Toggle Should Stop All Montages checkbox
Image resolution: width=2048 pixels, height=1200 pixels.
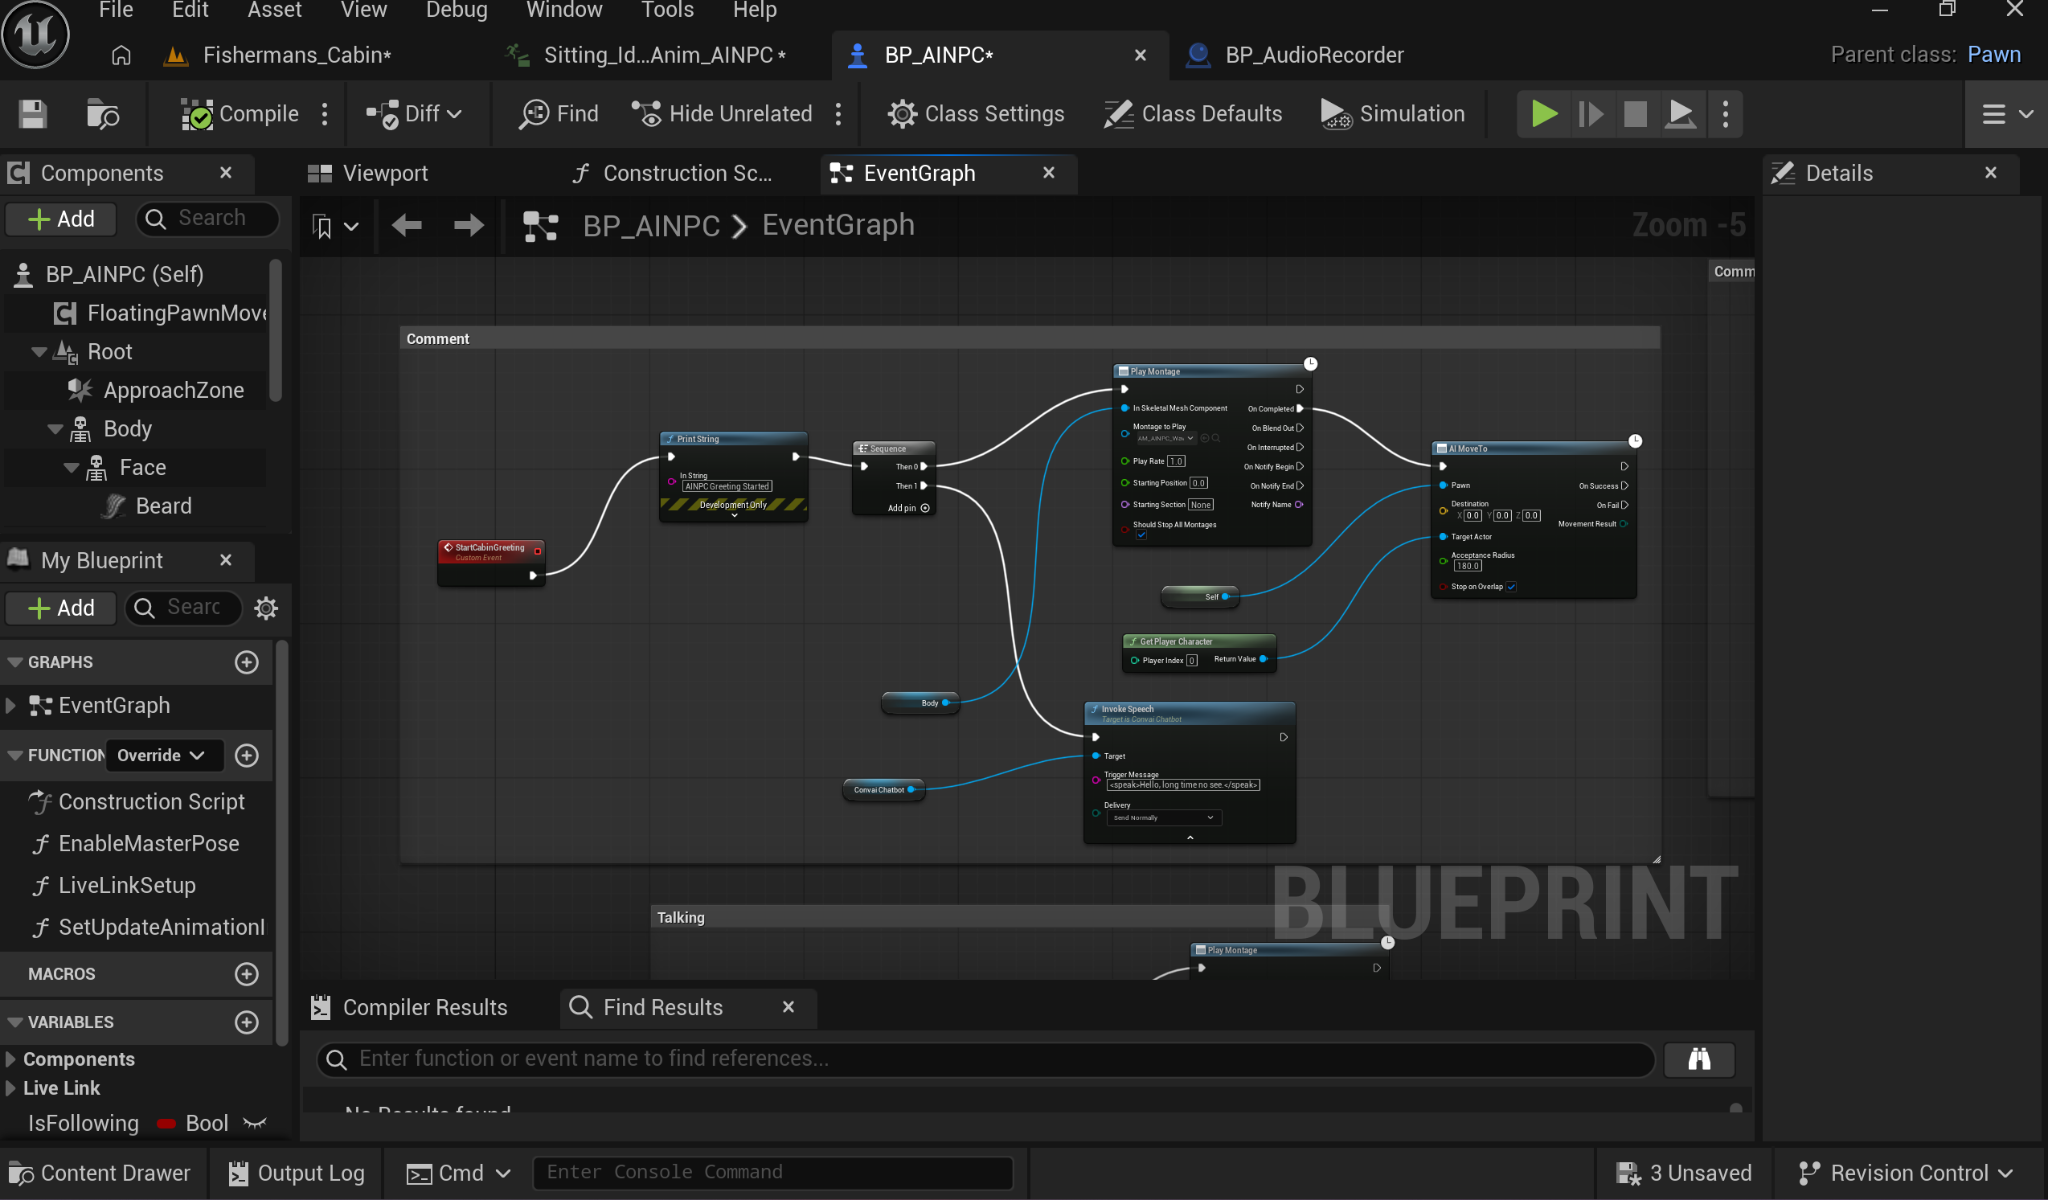(x=1141, y=535)
